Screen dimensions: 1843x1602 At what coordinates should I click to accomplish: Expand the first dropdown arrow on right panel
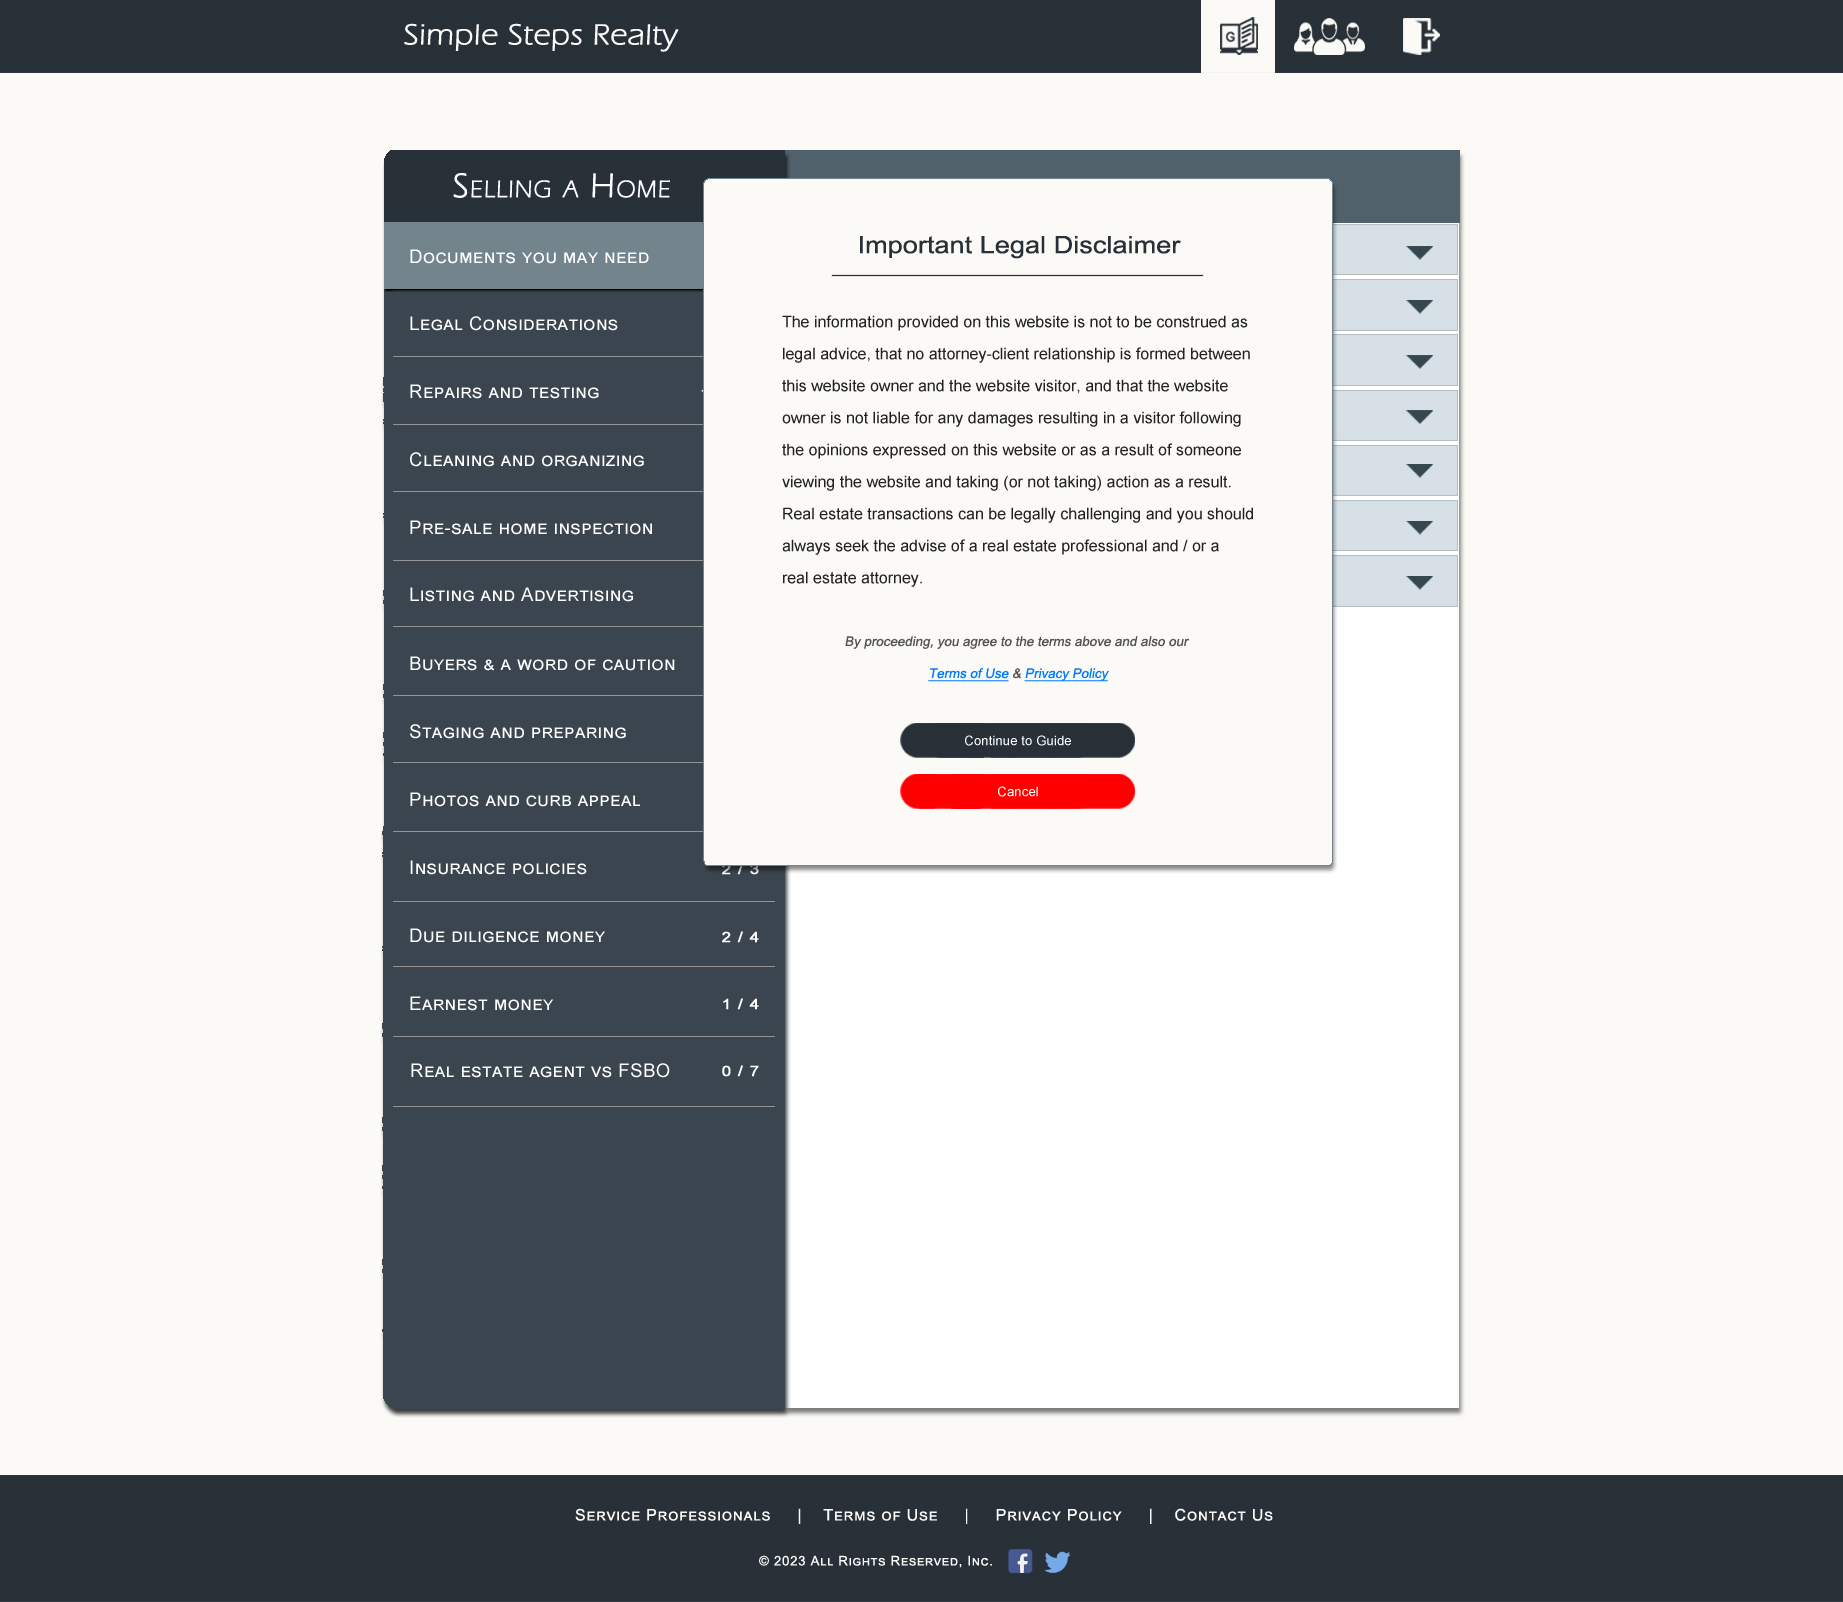(1419, 252)
